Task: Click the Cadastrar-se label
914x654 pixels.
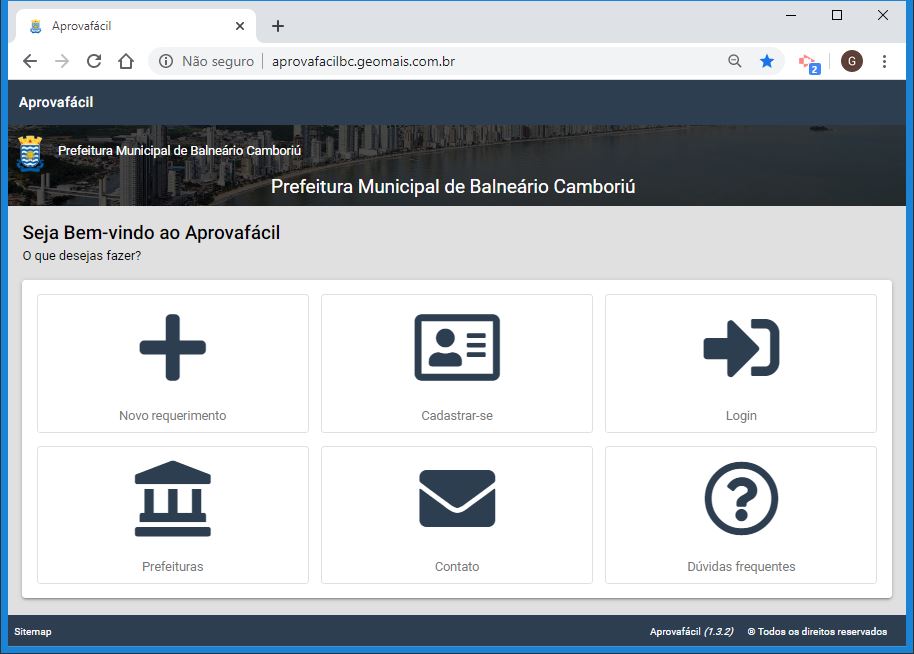Action: click(x=457, y=416)
